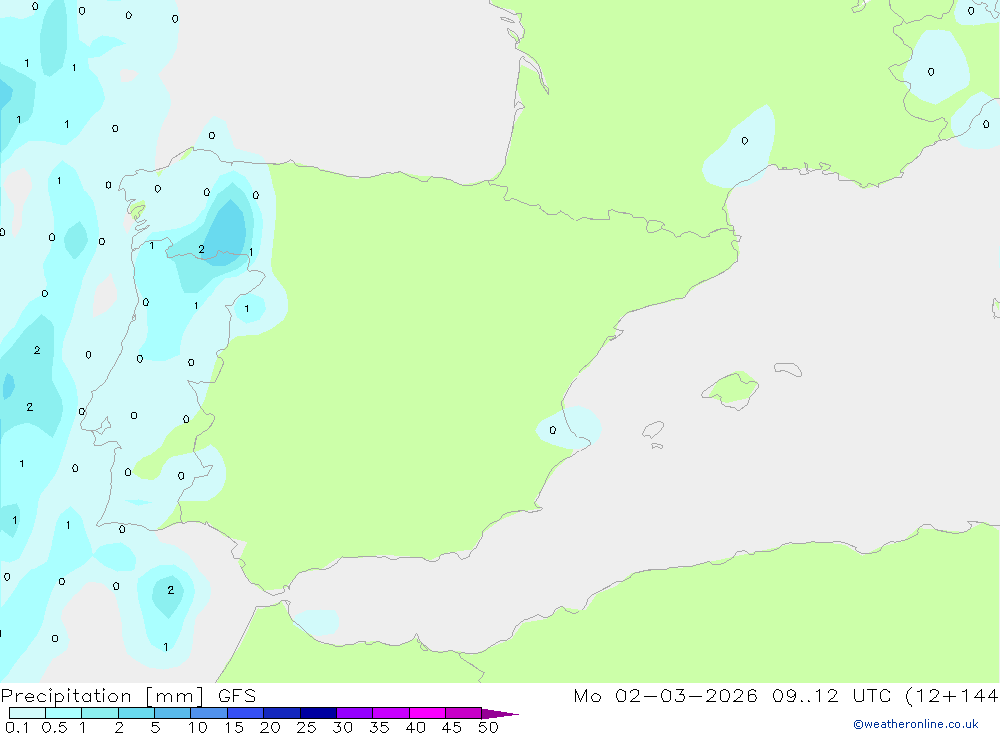Select the 10–15 mm blue legend swatch
Viewport: 1000px width, 733px height.
point(209,713)
